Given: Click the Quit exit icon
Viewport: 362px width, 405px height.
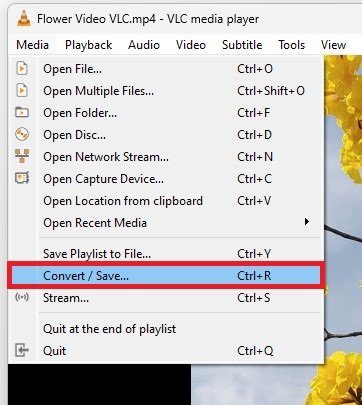Looking at the screenshot, I should click(x=22, y=350).
